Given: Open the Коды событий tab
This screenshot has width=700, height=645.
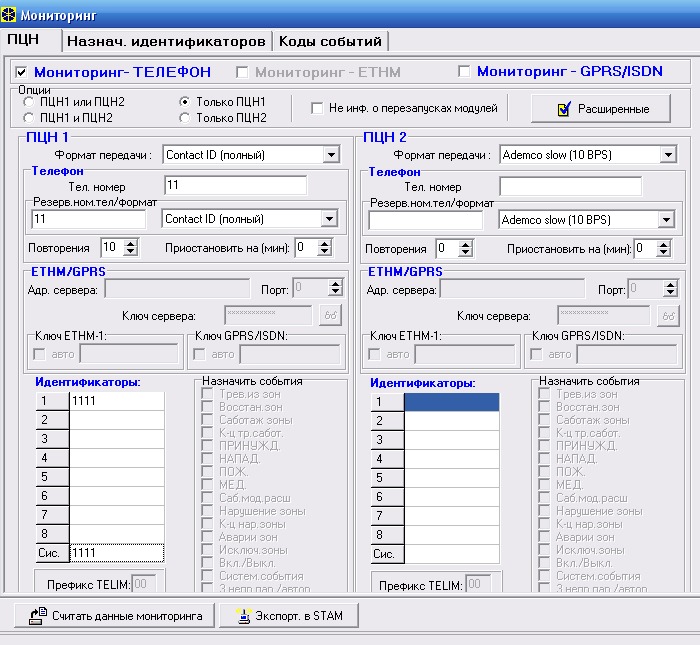Looking at the screenshot, I should pos(330,41).
